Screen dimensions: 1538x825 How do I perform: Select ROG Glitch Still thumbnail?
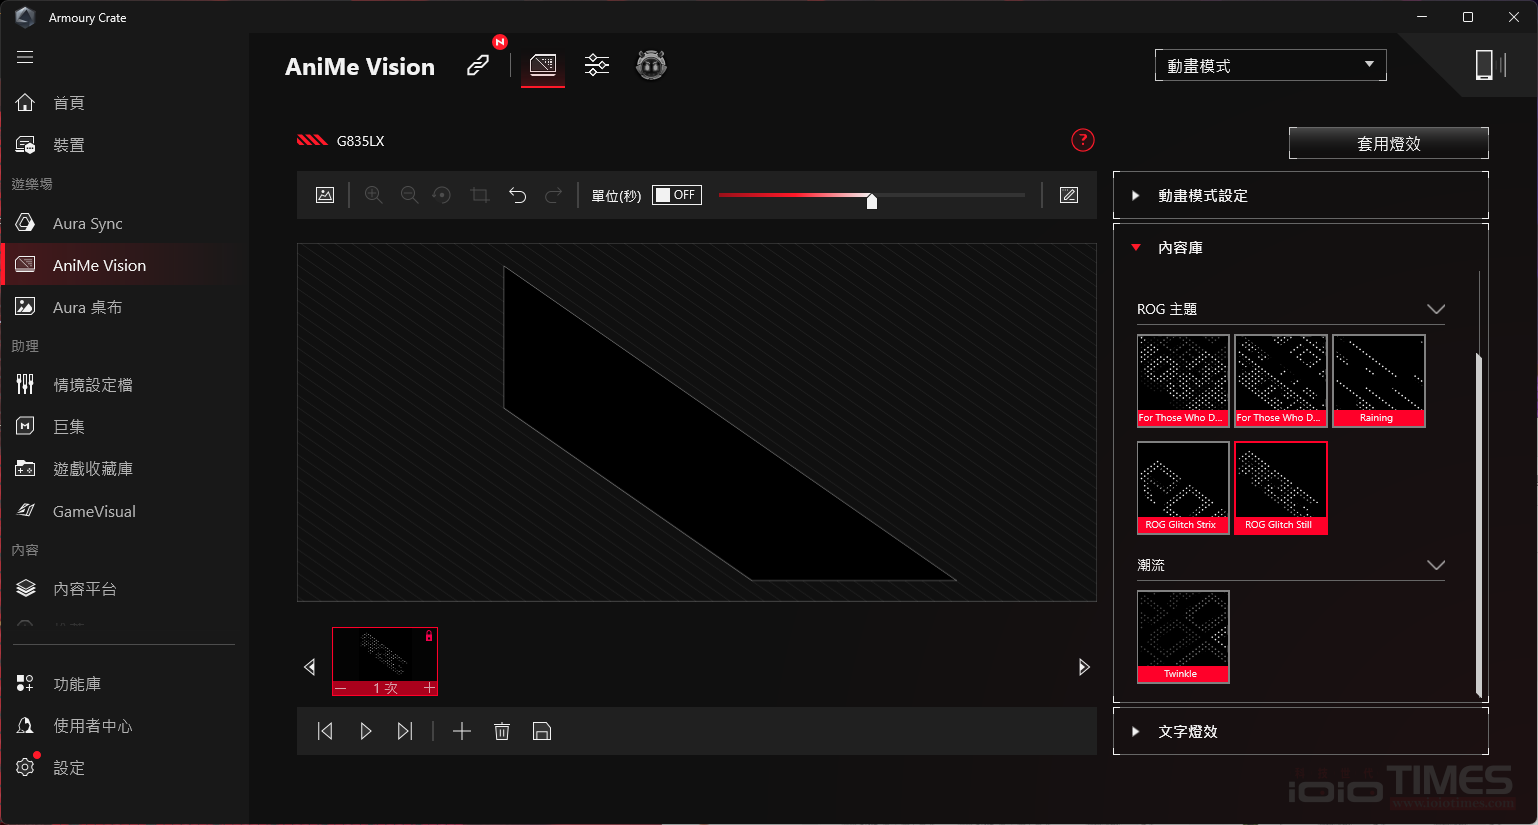tap(1281, 488)
